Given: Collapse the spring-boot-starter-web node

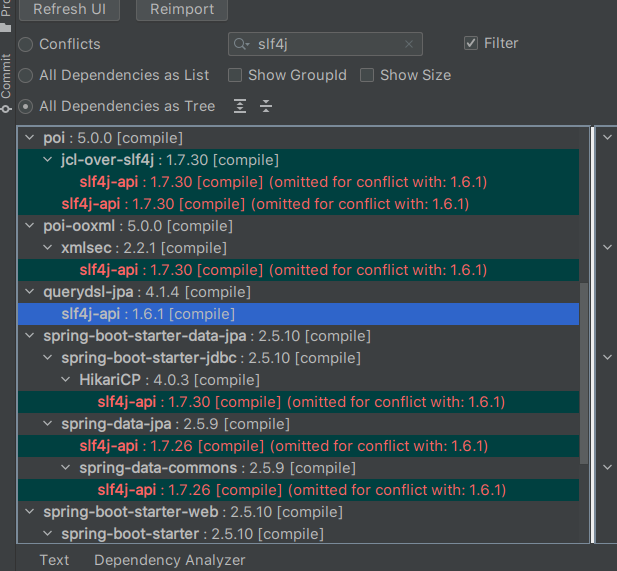Looking at the screenshot, I should pos(30,512).
